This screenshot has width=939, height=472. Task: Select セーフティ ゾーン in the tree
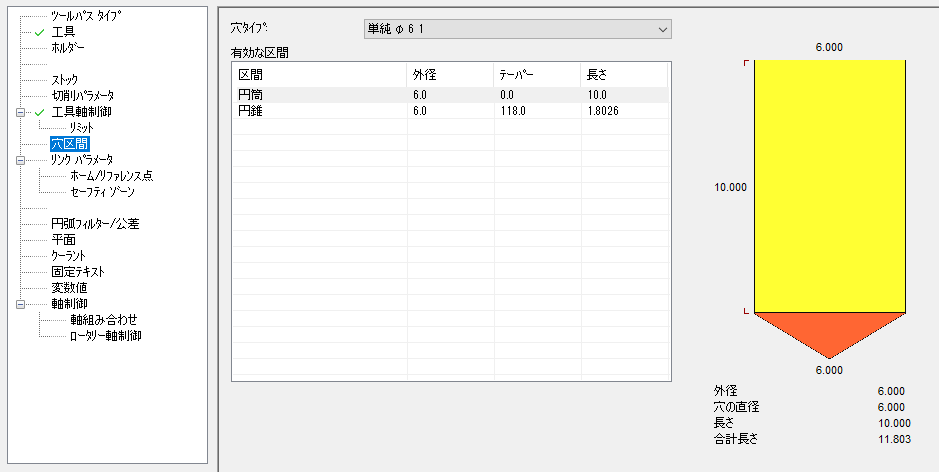click(102, 192)
